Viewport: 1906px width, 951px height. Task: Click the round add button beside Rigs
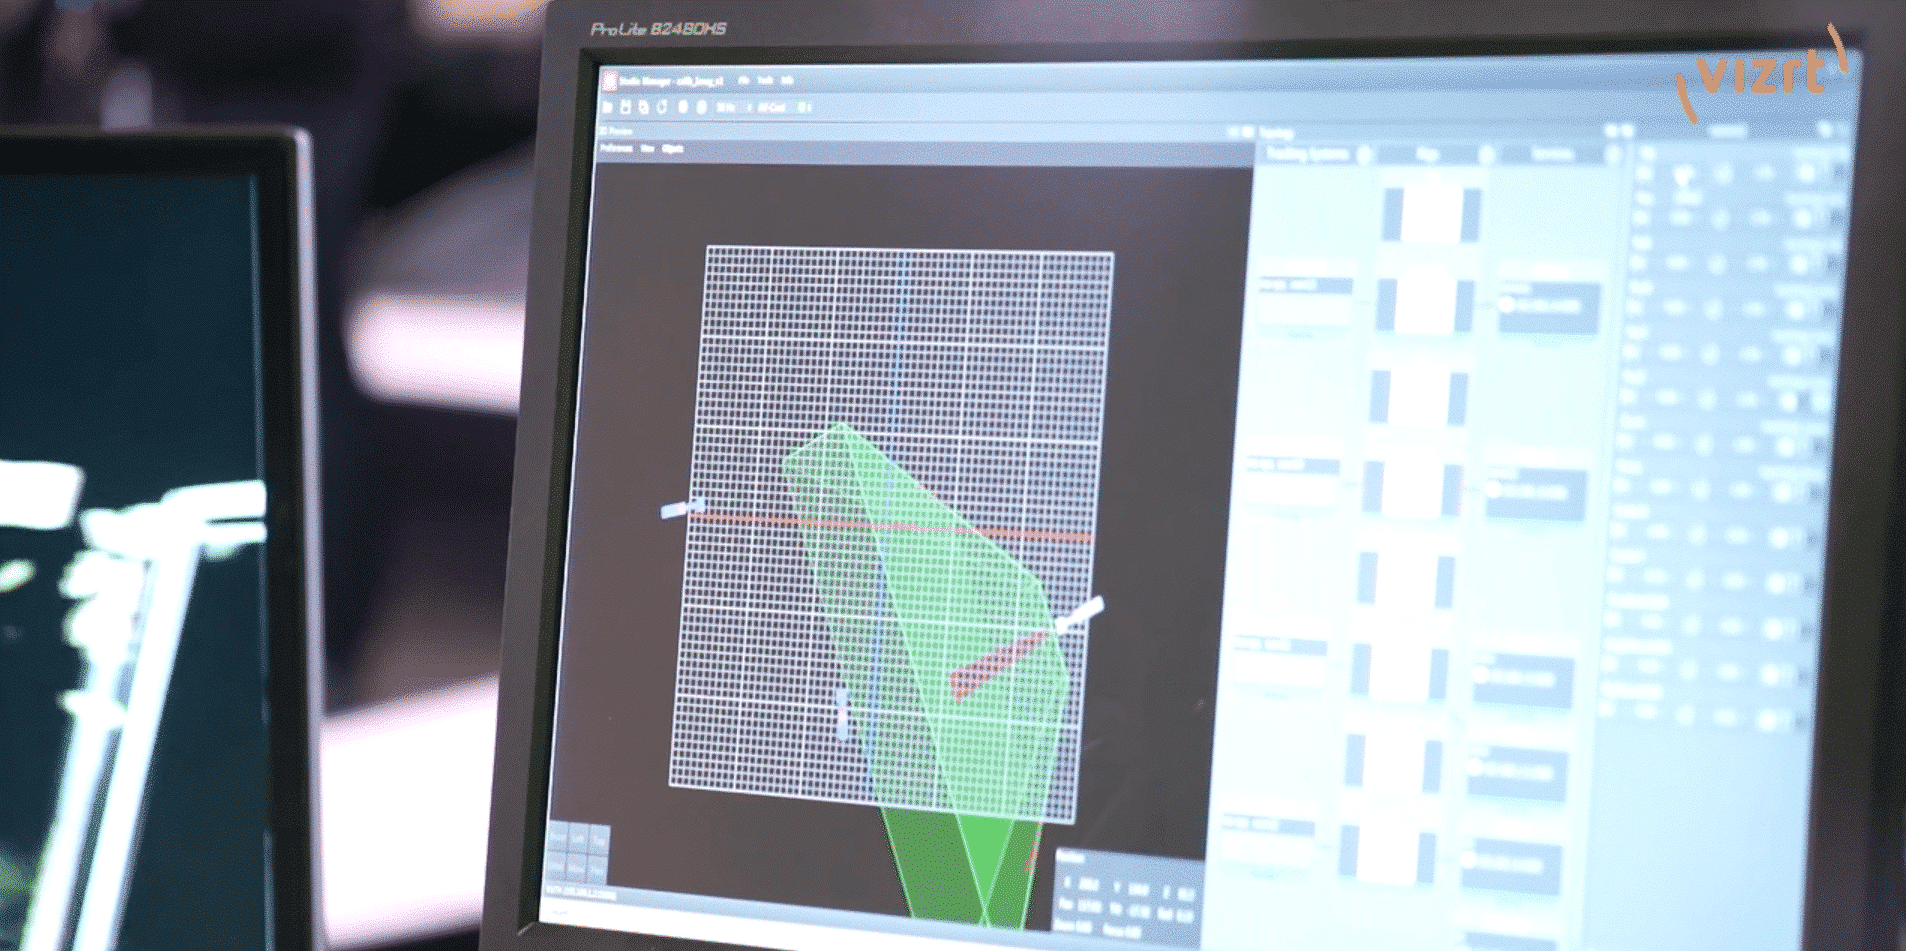tap(1486, 154)
